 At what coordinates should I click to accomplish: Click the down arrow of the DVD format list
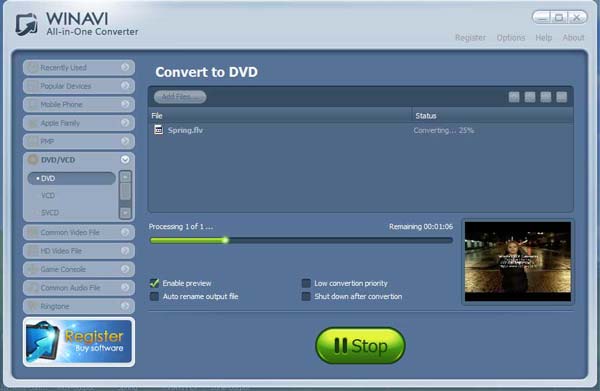coord(125,212)
